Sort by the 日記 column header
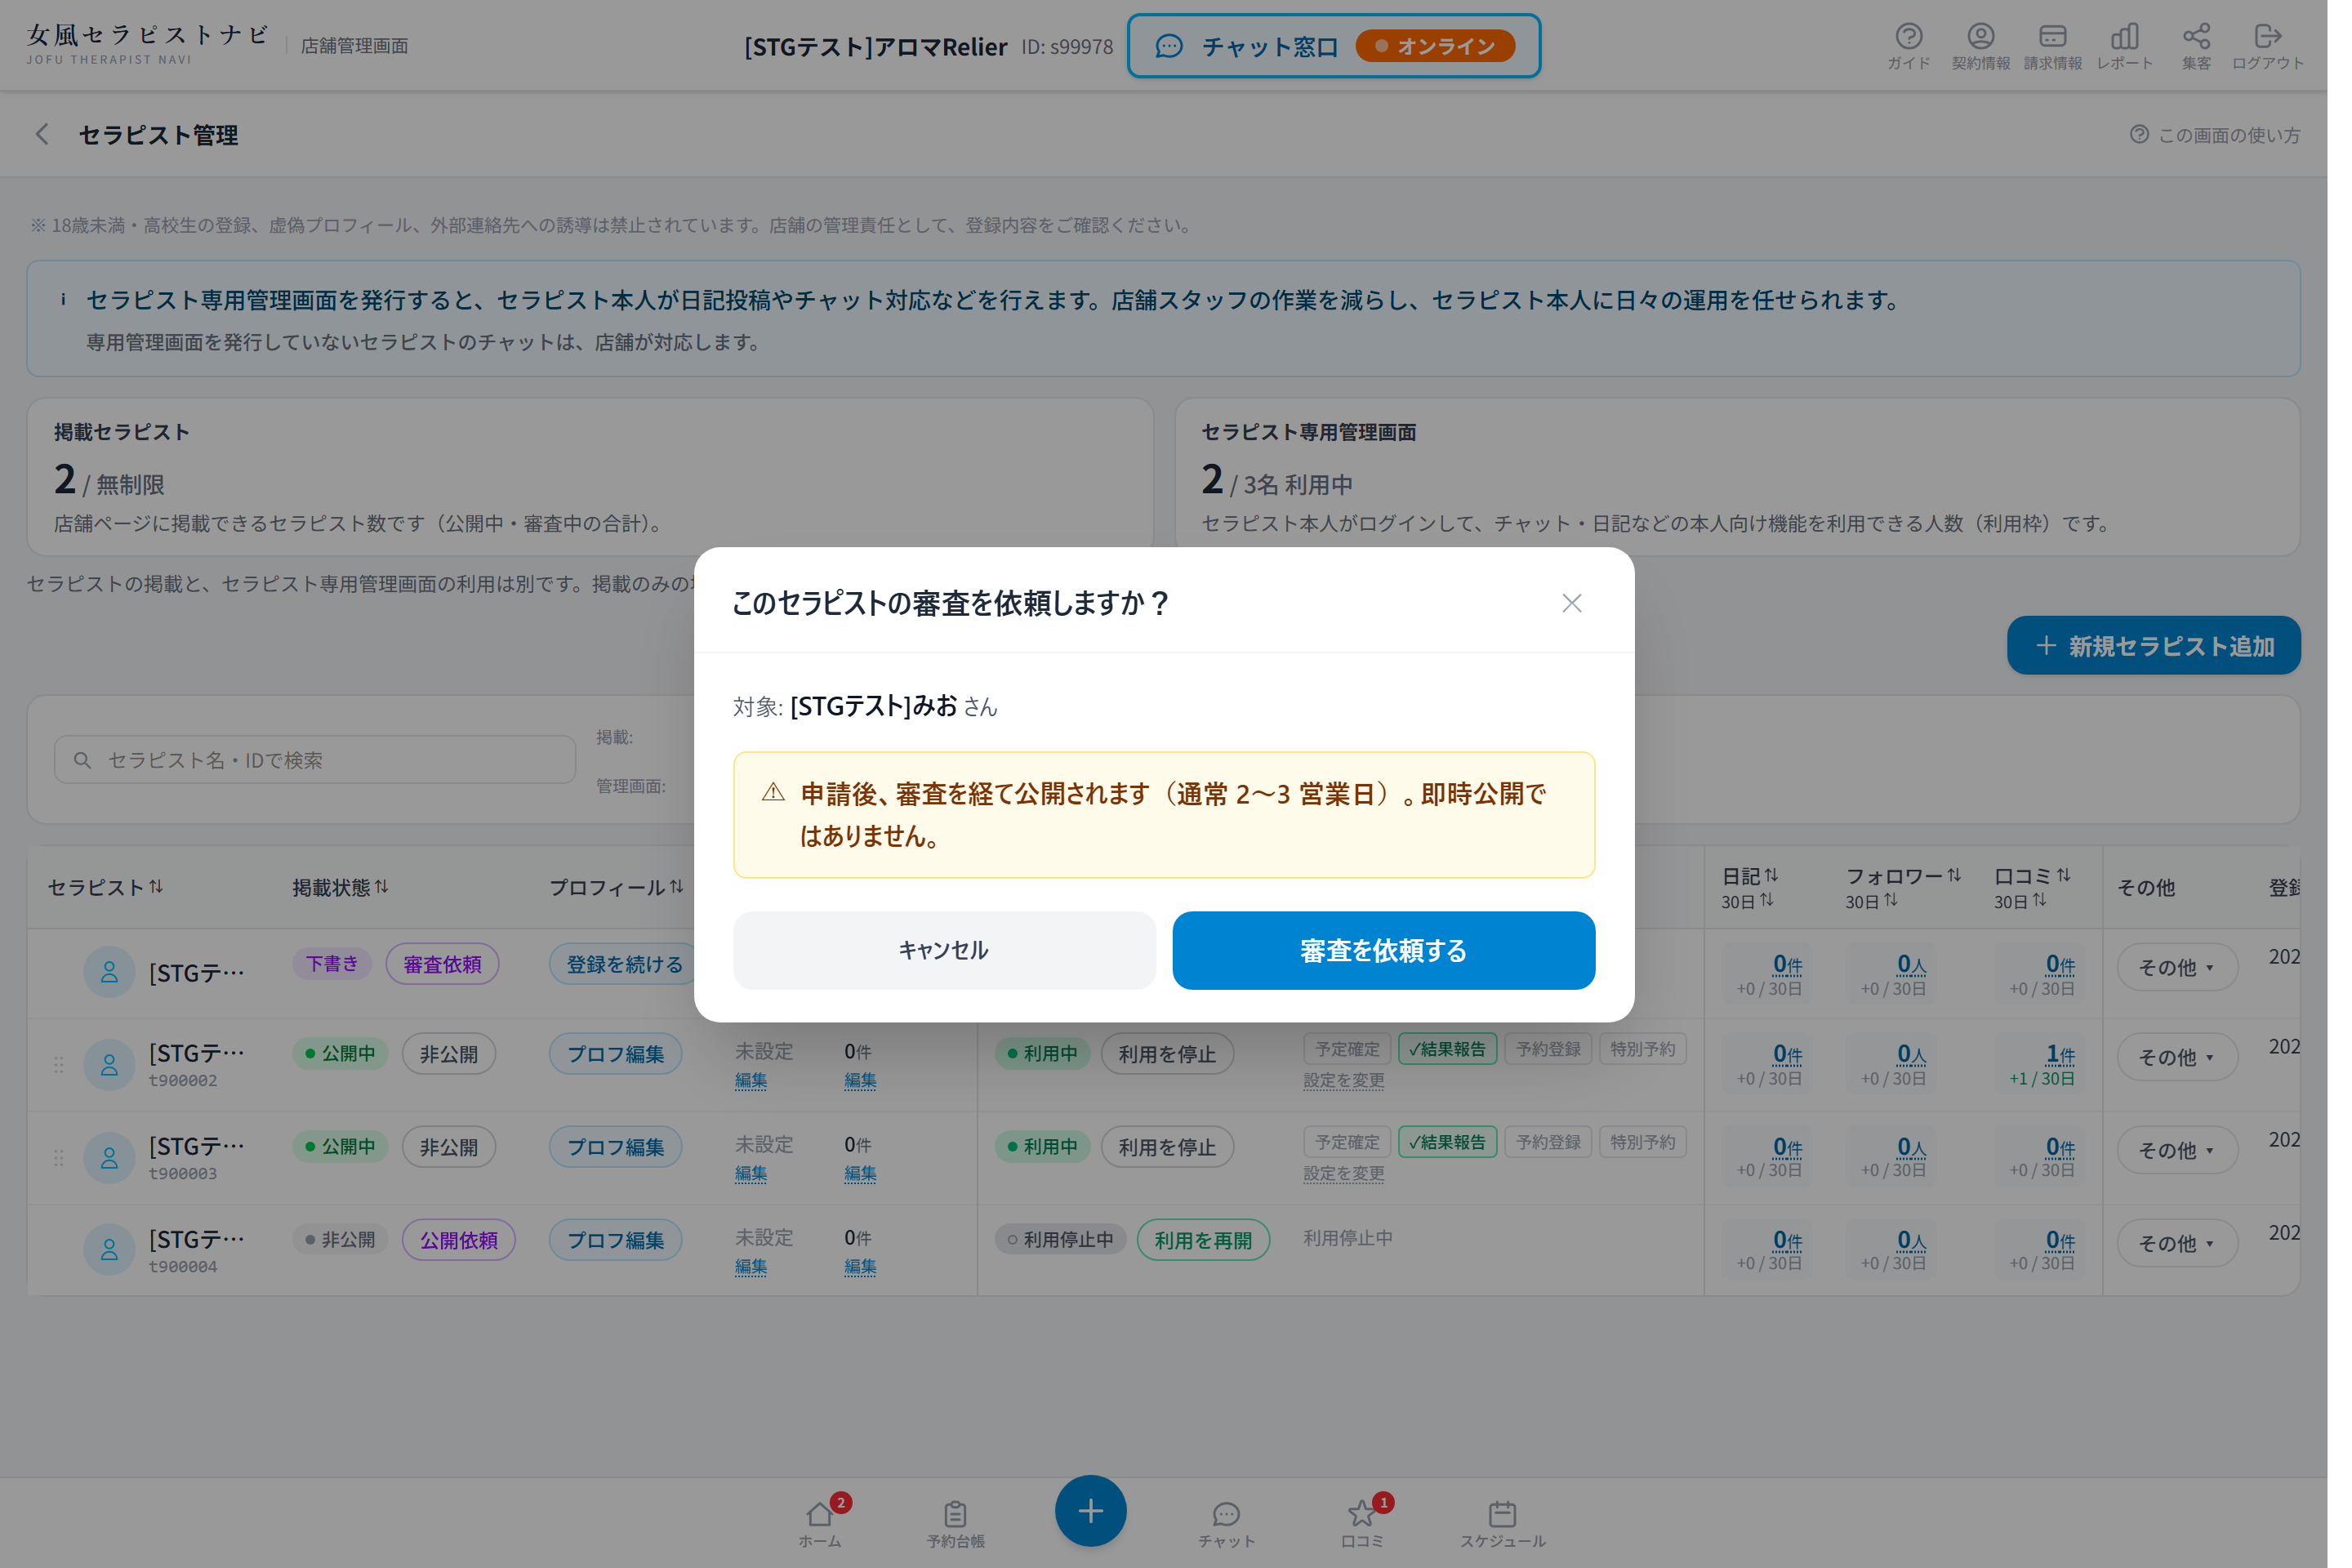2352x1568 pixels. pyautogui.click(x=1750, y=876)
